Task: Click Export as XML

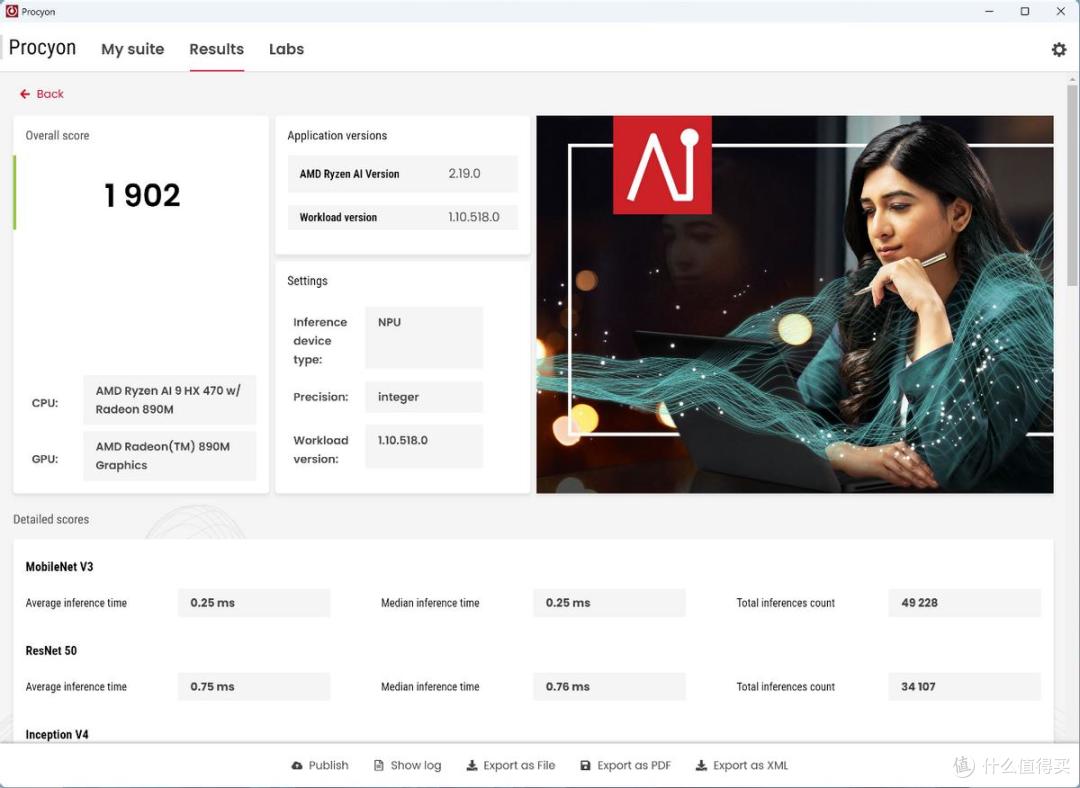Action: 742,765
